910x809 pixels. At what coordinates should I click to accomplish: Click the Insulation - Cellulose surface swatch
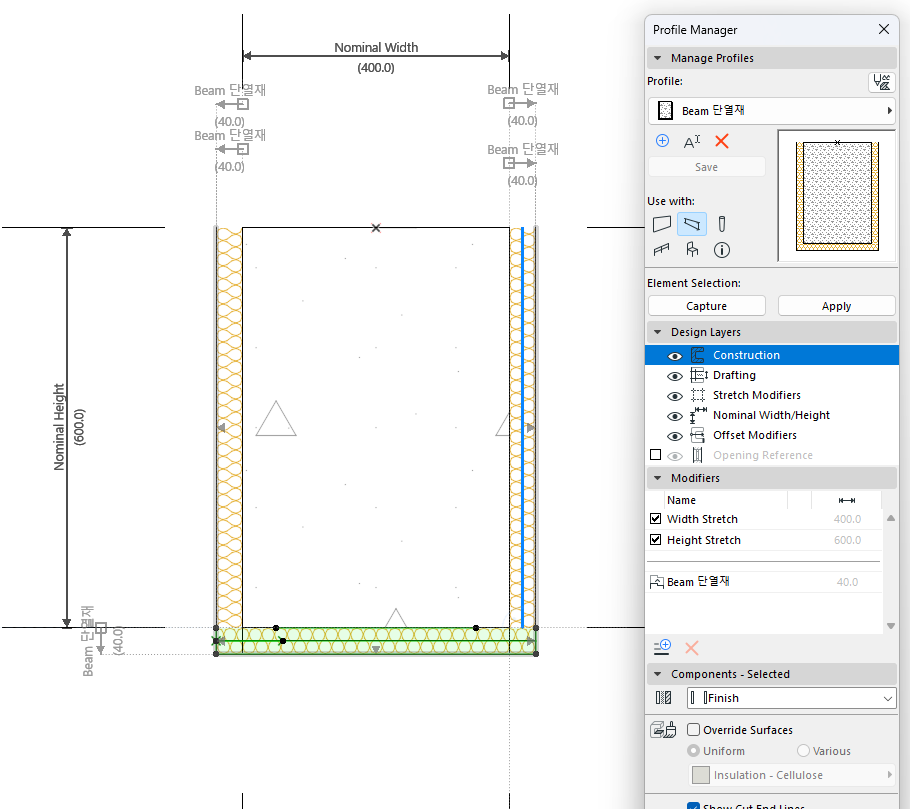coord(699,774)
